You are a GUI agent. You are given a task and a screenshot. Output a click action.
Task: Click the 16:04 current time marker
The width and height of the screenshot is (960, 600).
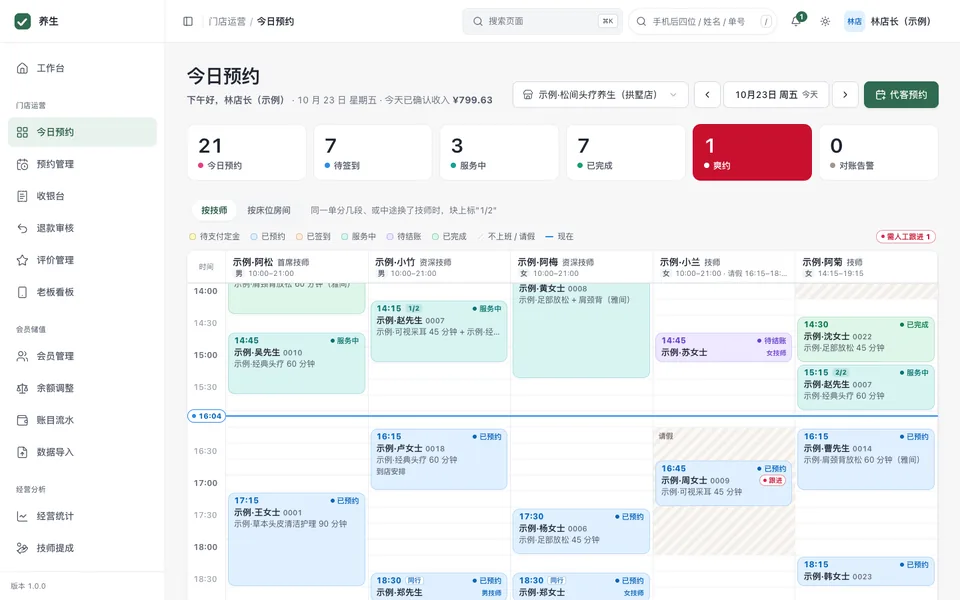point(206,416)
